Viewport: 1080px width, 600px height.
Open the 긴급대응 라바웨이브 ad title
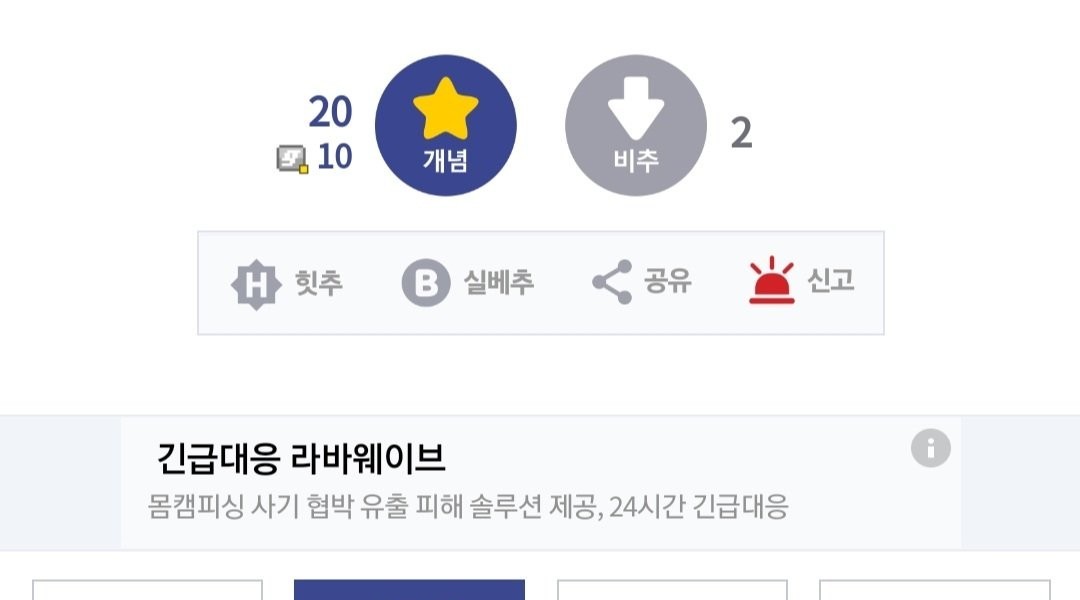coord(301,458)
